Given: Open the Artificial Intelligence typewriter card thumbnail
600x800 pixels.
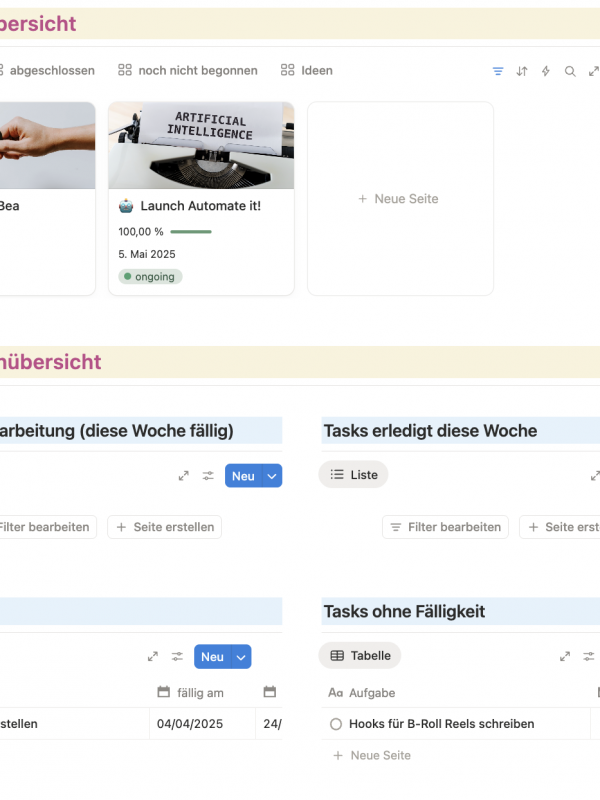Looking at the screenshot, I should [x=201, y=146].
